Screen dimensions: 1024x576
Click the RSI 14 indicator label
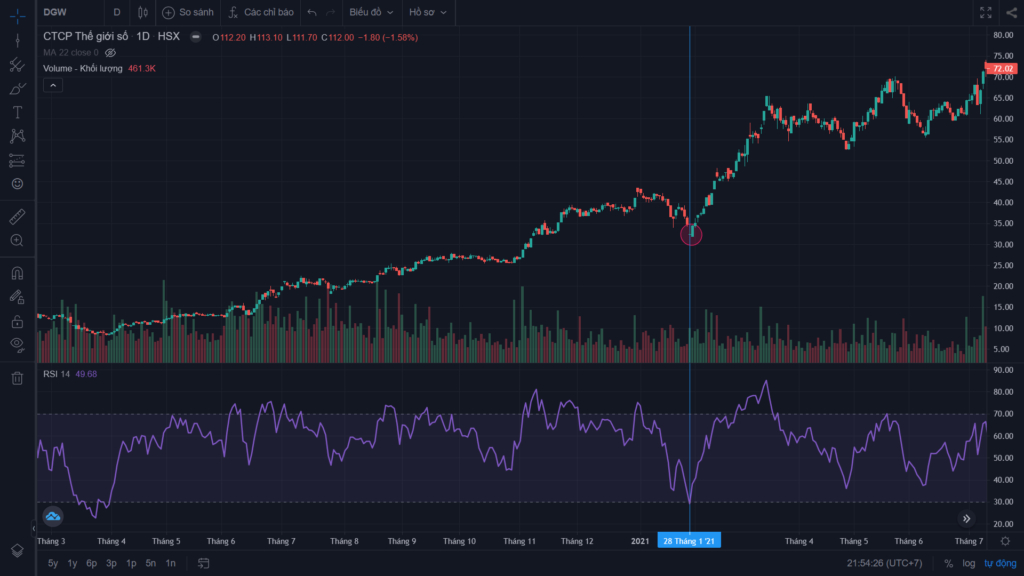coord(57,374)
